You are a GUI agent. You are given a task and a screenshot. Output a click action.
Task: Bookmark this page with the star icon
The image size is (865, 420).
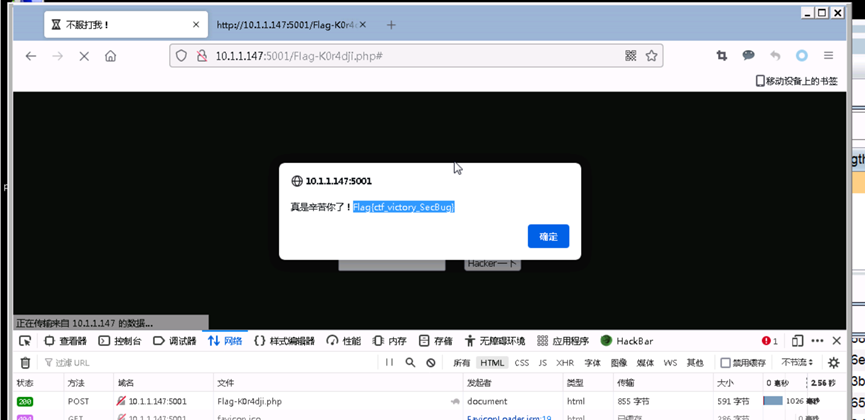coord(652,56)
